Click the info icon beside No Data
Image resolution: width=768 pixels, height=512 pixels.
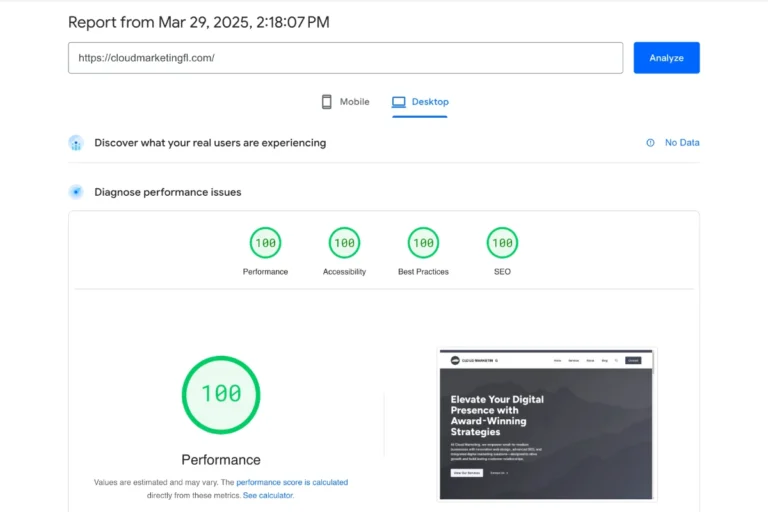click(650, 143)
